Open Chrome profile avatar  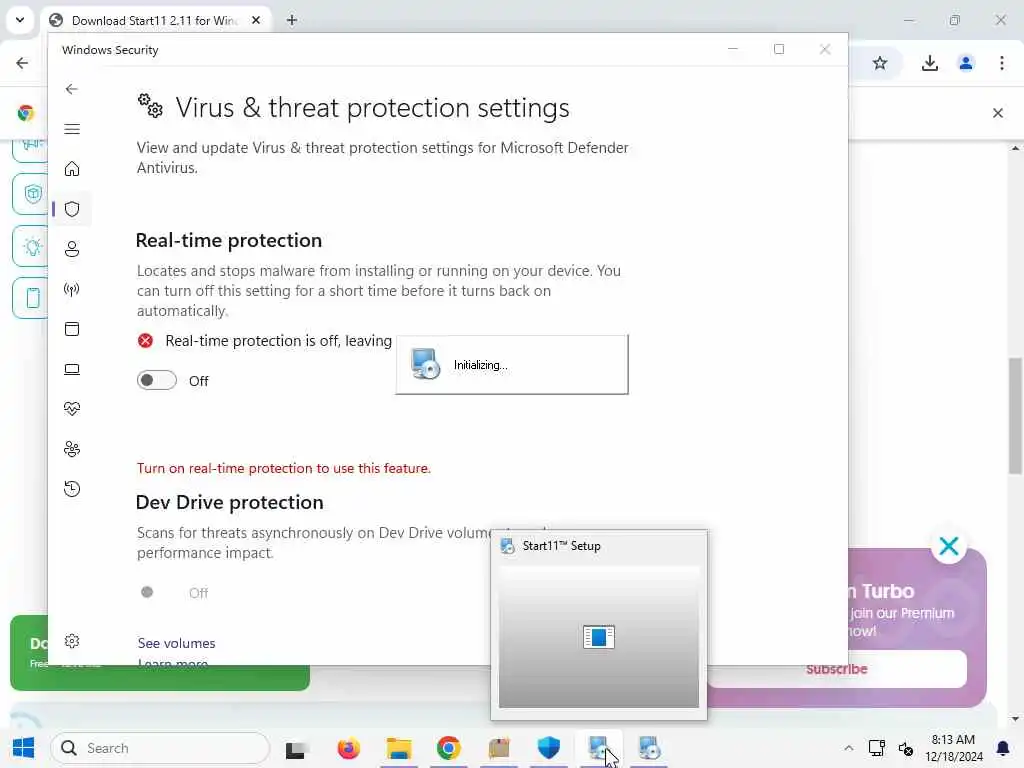[x=966, y=63]
